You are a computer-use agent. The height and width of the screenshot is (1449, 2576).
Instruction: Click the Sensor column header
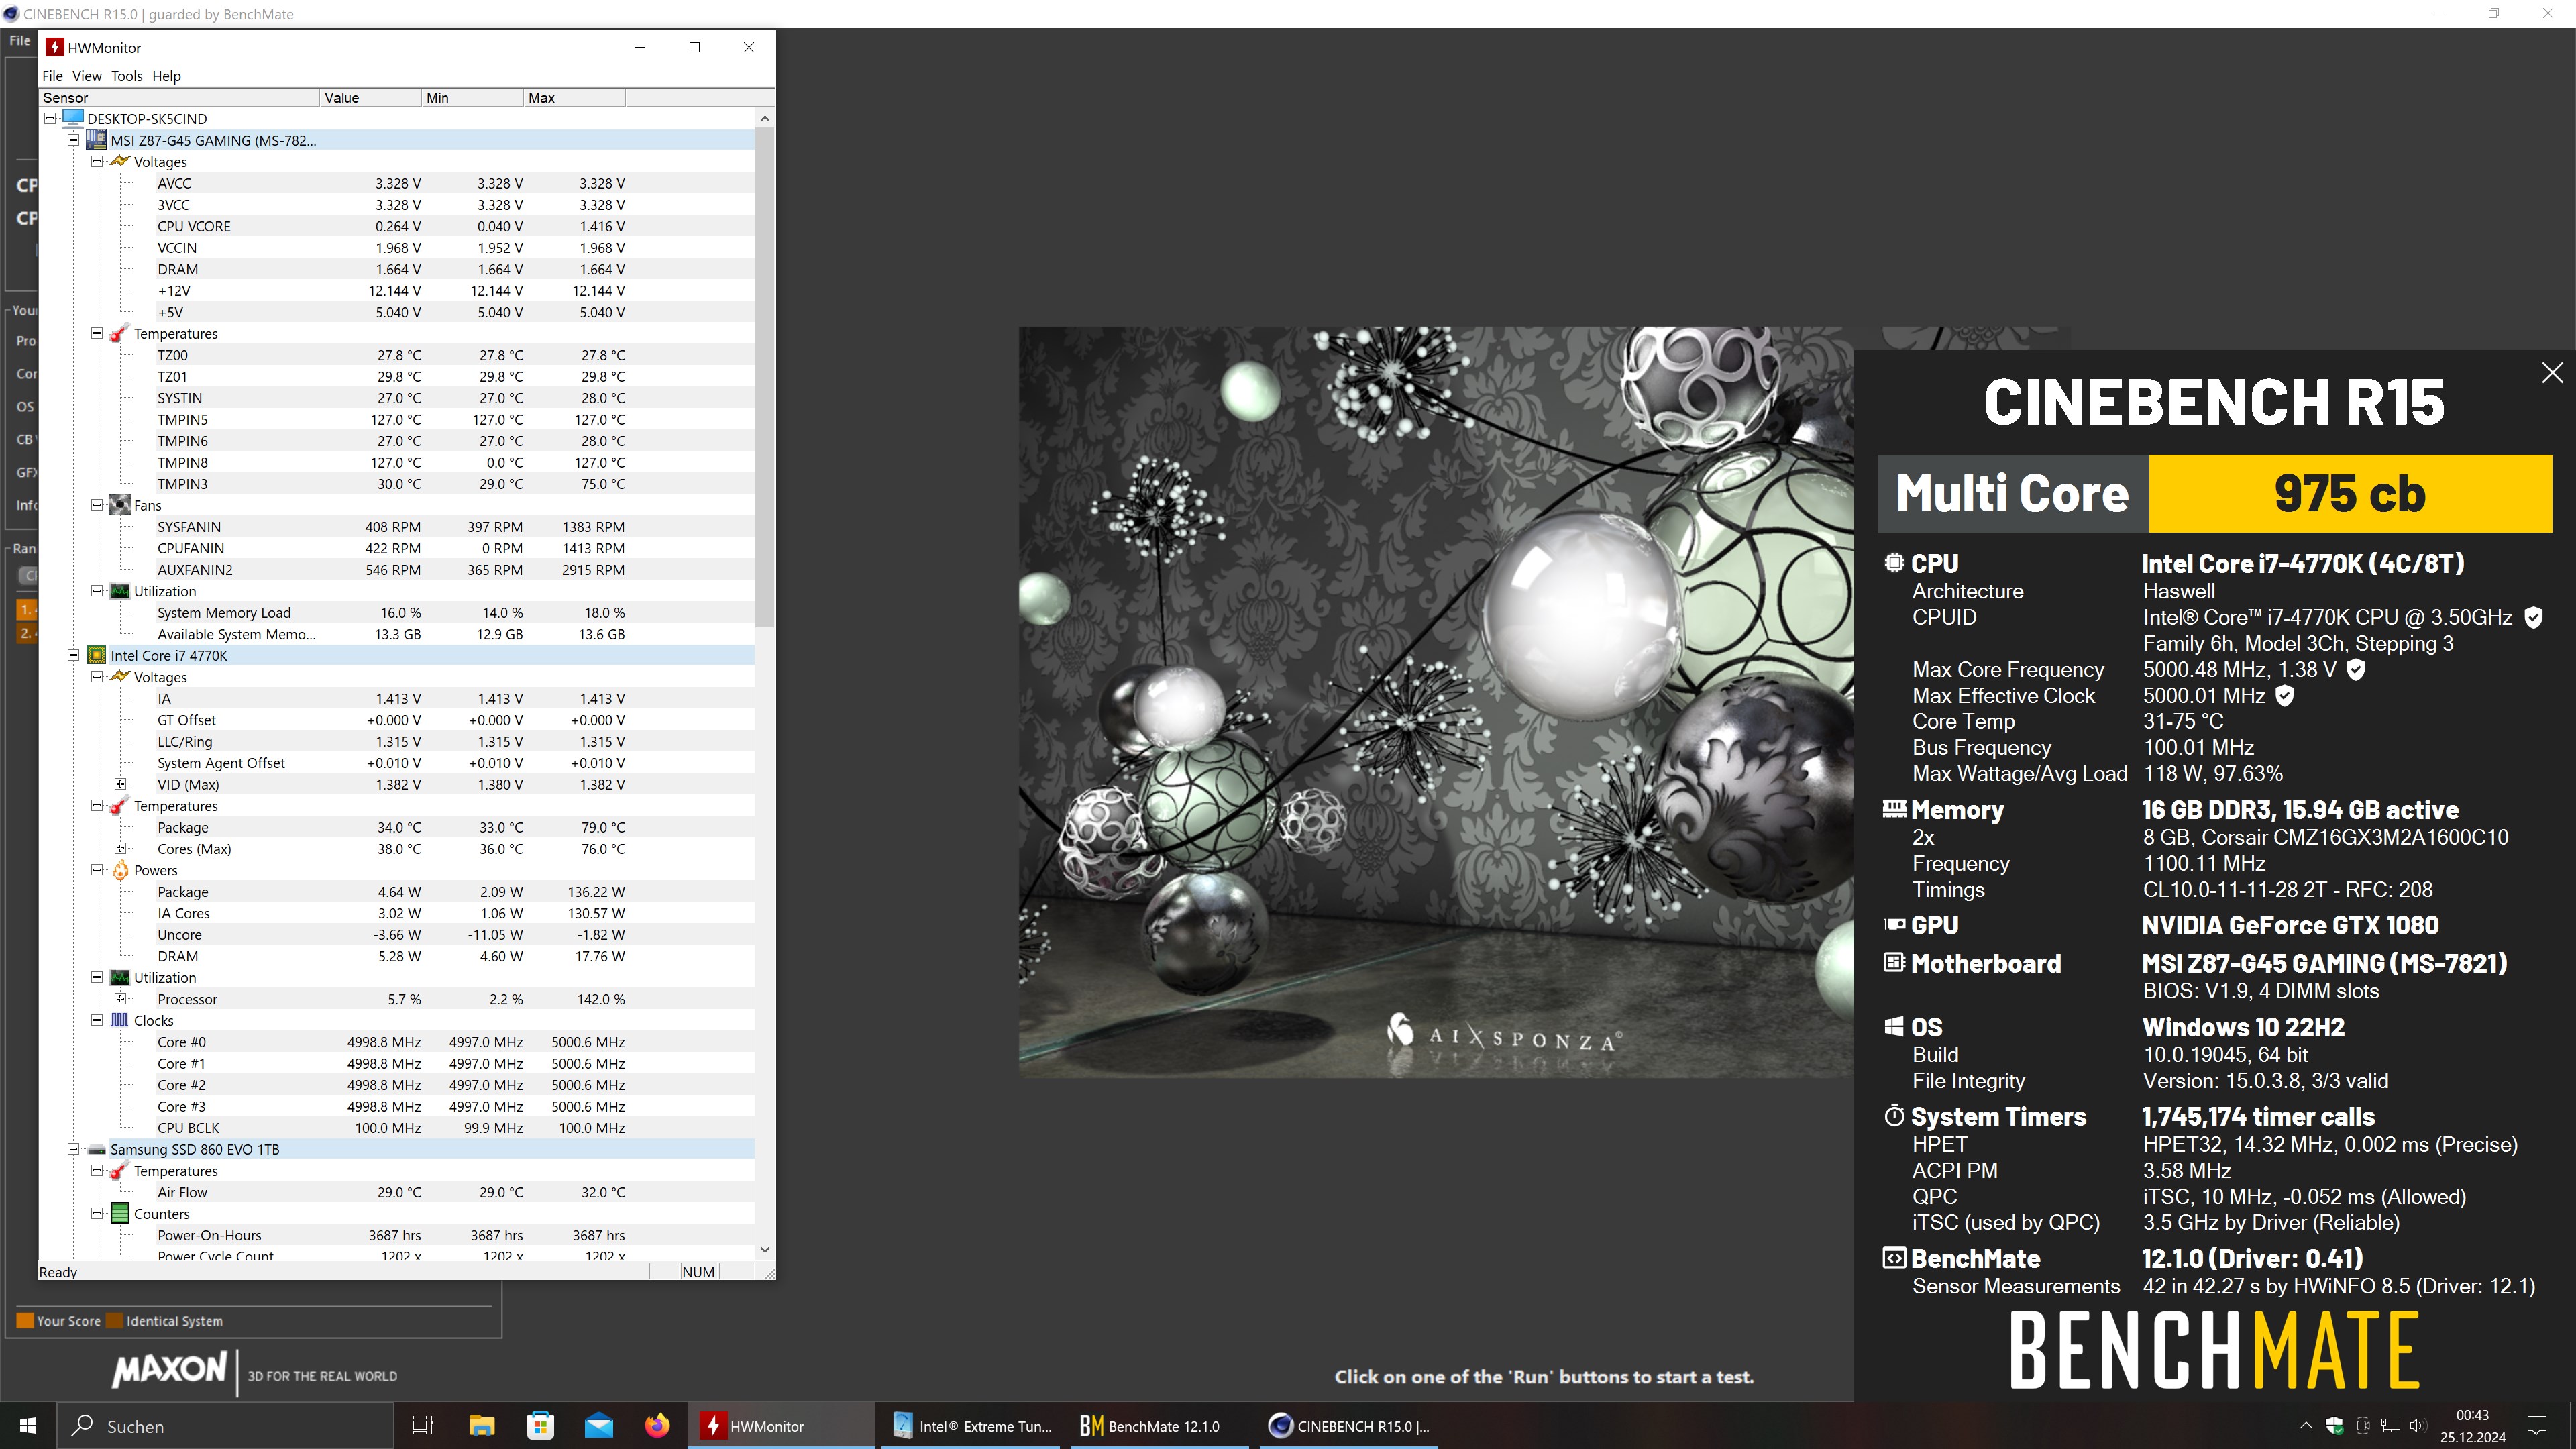pos(180,97)
